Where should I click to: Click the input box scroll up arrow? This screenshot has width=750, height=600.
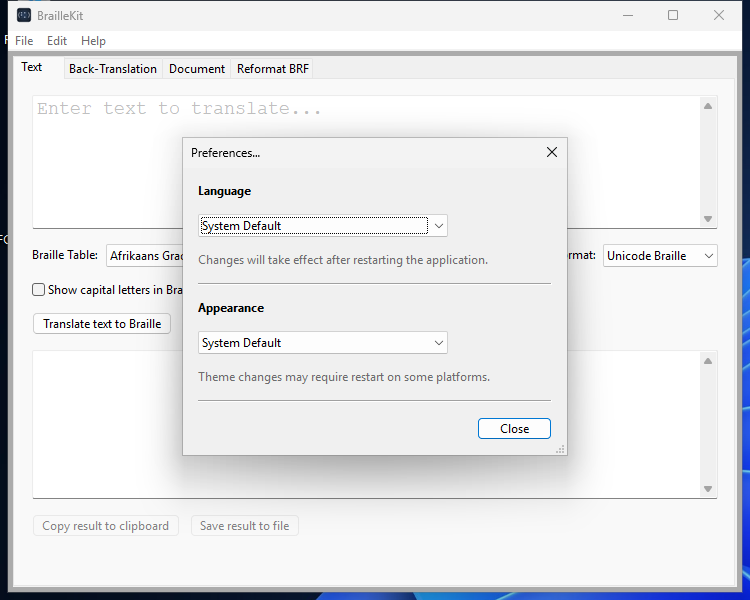click(x=708, y=106)
